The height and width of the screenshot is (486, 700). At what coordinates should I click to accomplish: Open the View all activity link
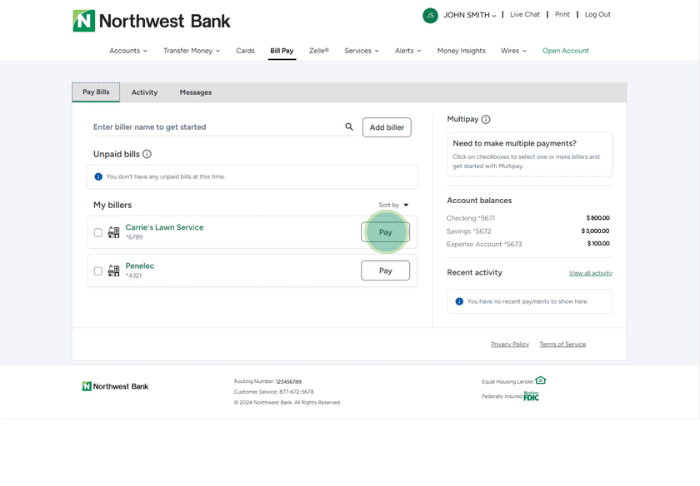pyautogui.click(x=590, y=273)
